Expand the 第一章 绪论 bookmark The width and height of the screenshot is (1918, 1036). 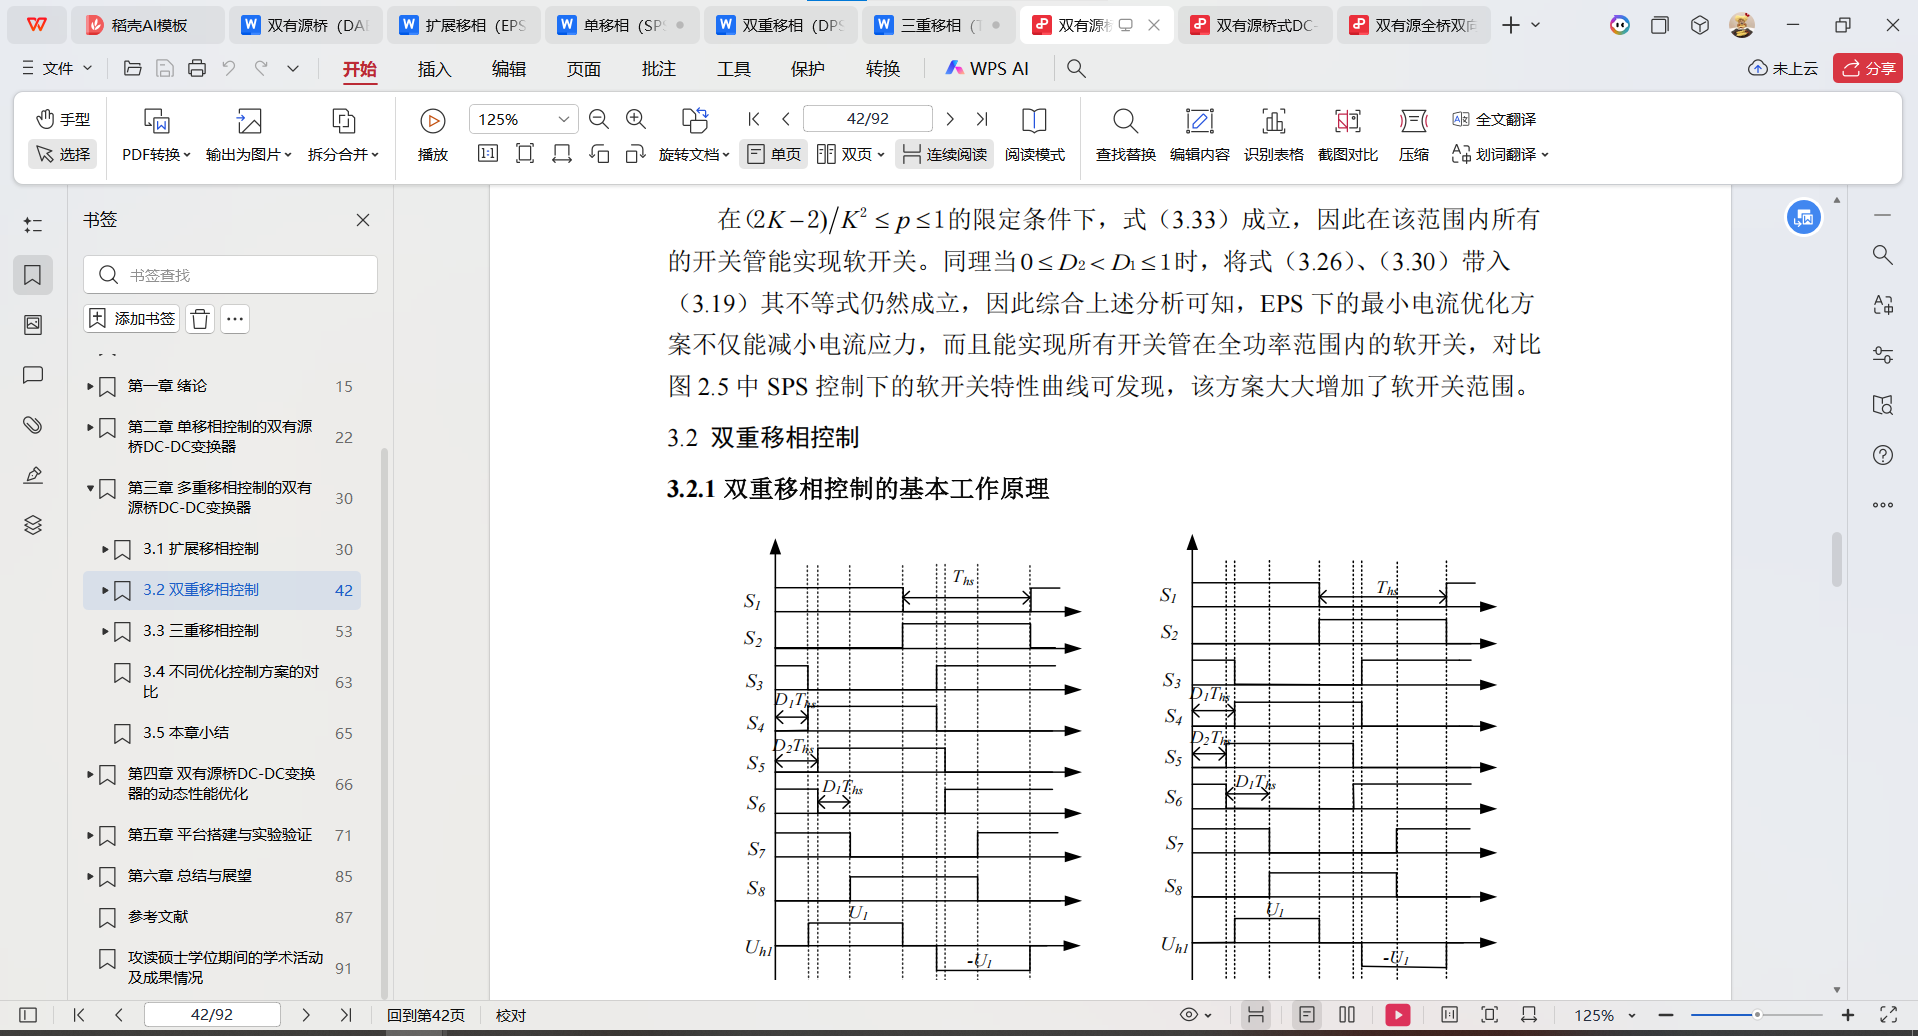coord(90,386)
